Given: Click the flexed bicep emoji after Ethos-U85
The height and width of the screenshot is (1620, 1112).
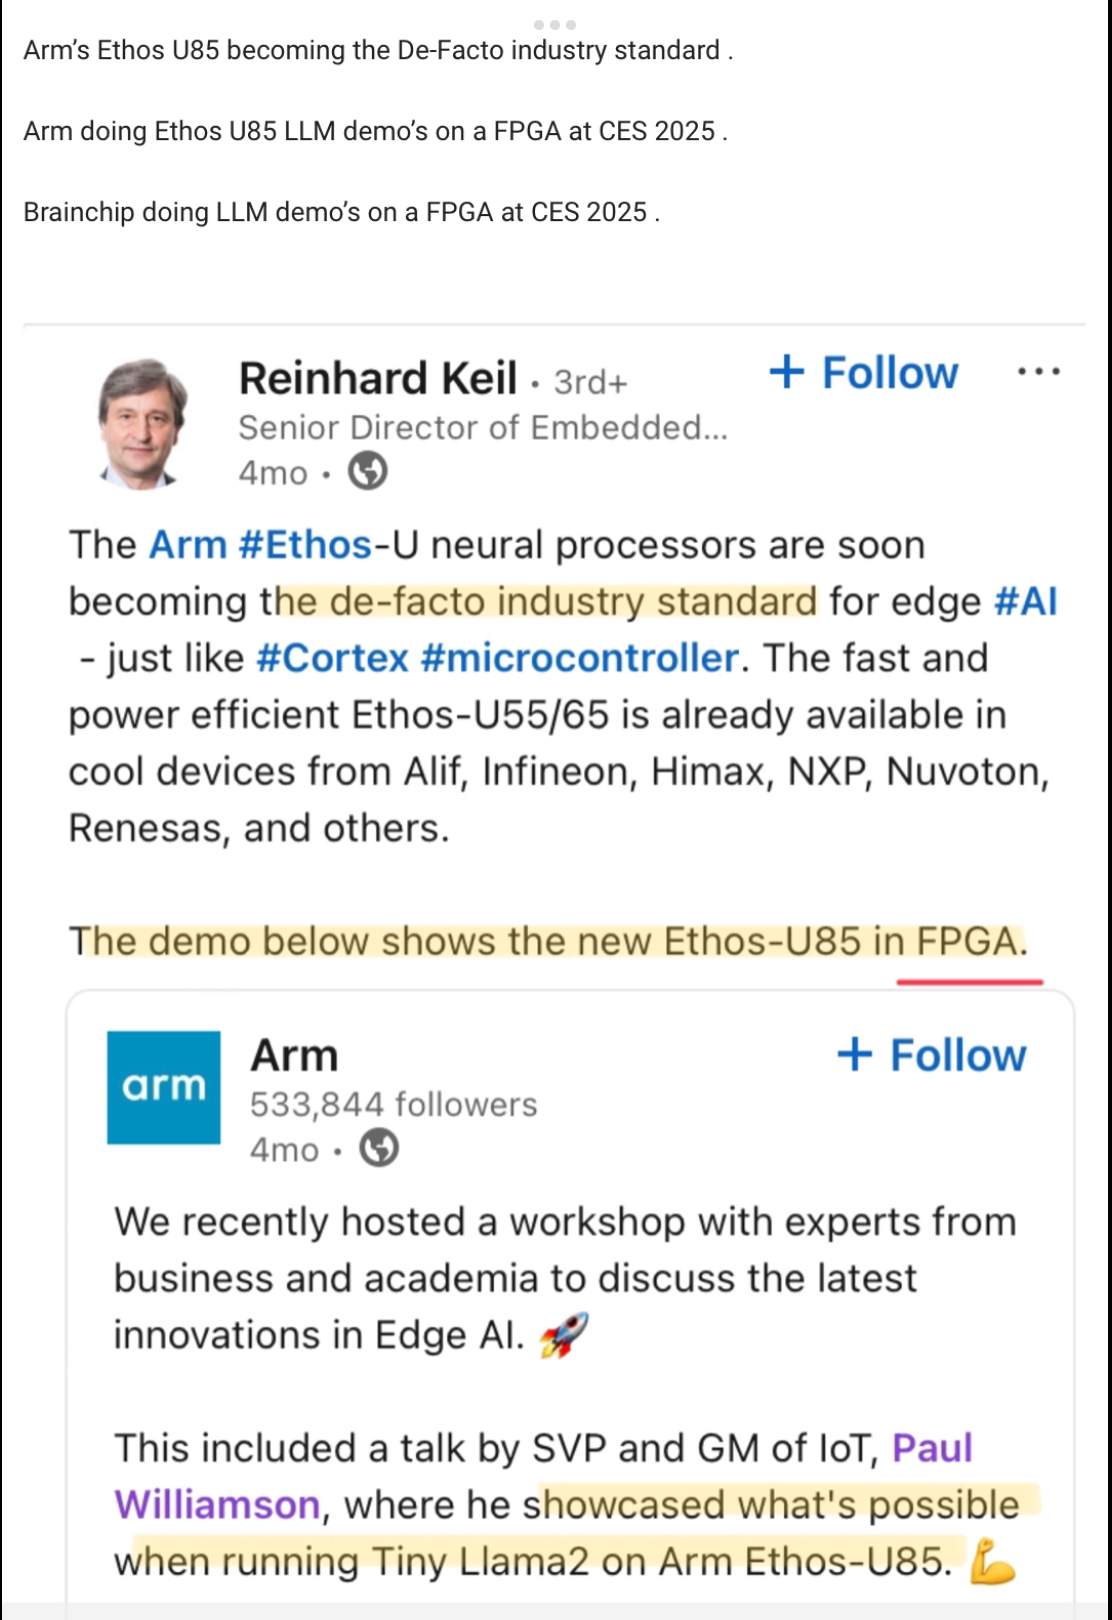Looking at the screenshot, I should 992,1563.
